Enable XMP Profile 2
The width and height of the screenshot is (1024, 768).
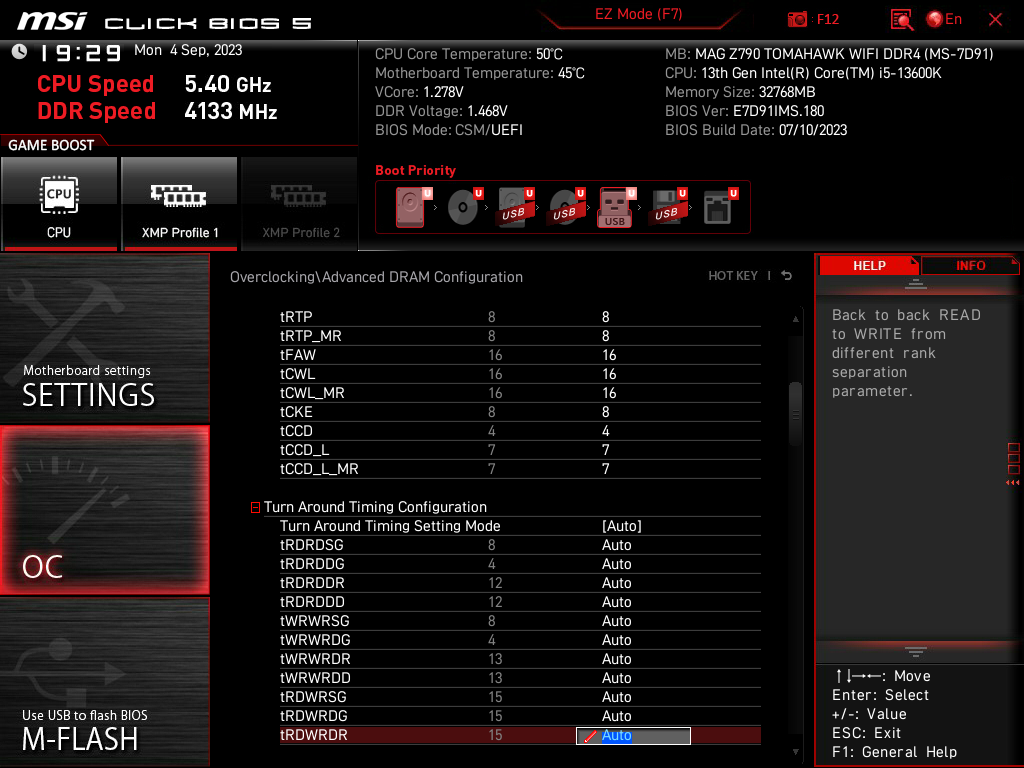(300, 204)
